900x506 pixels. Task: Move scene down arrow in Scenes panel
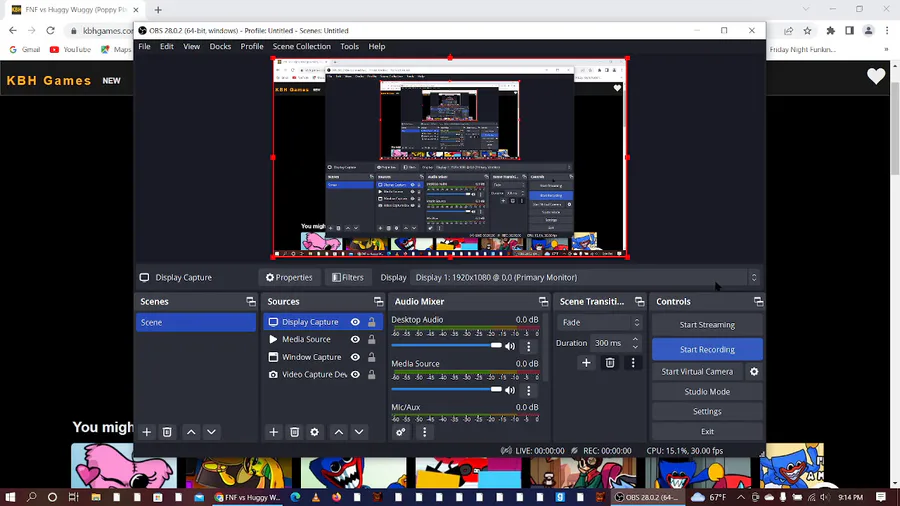tap(211, 432)
